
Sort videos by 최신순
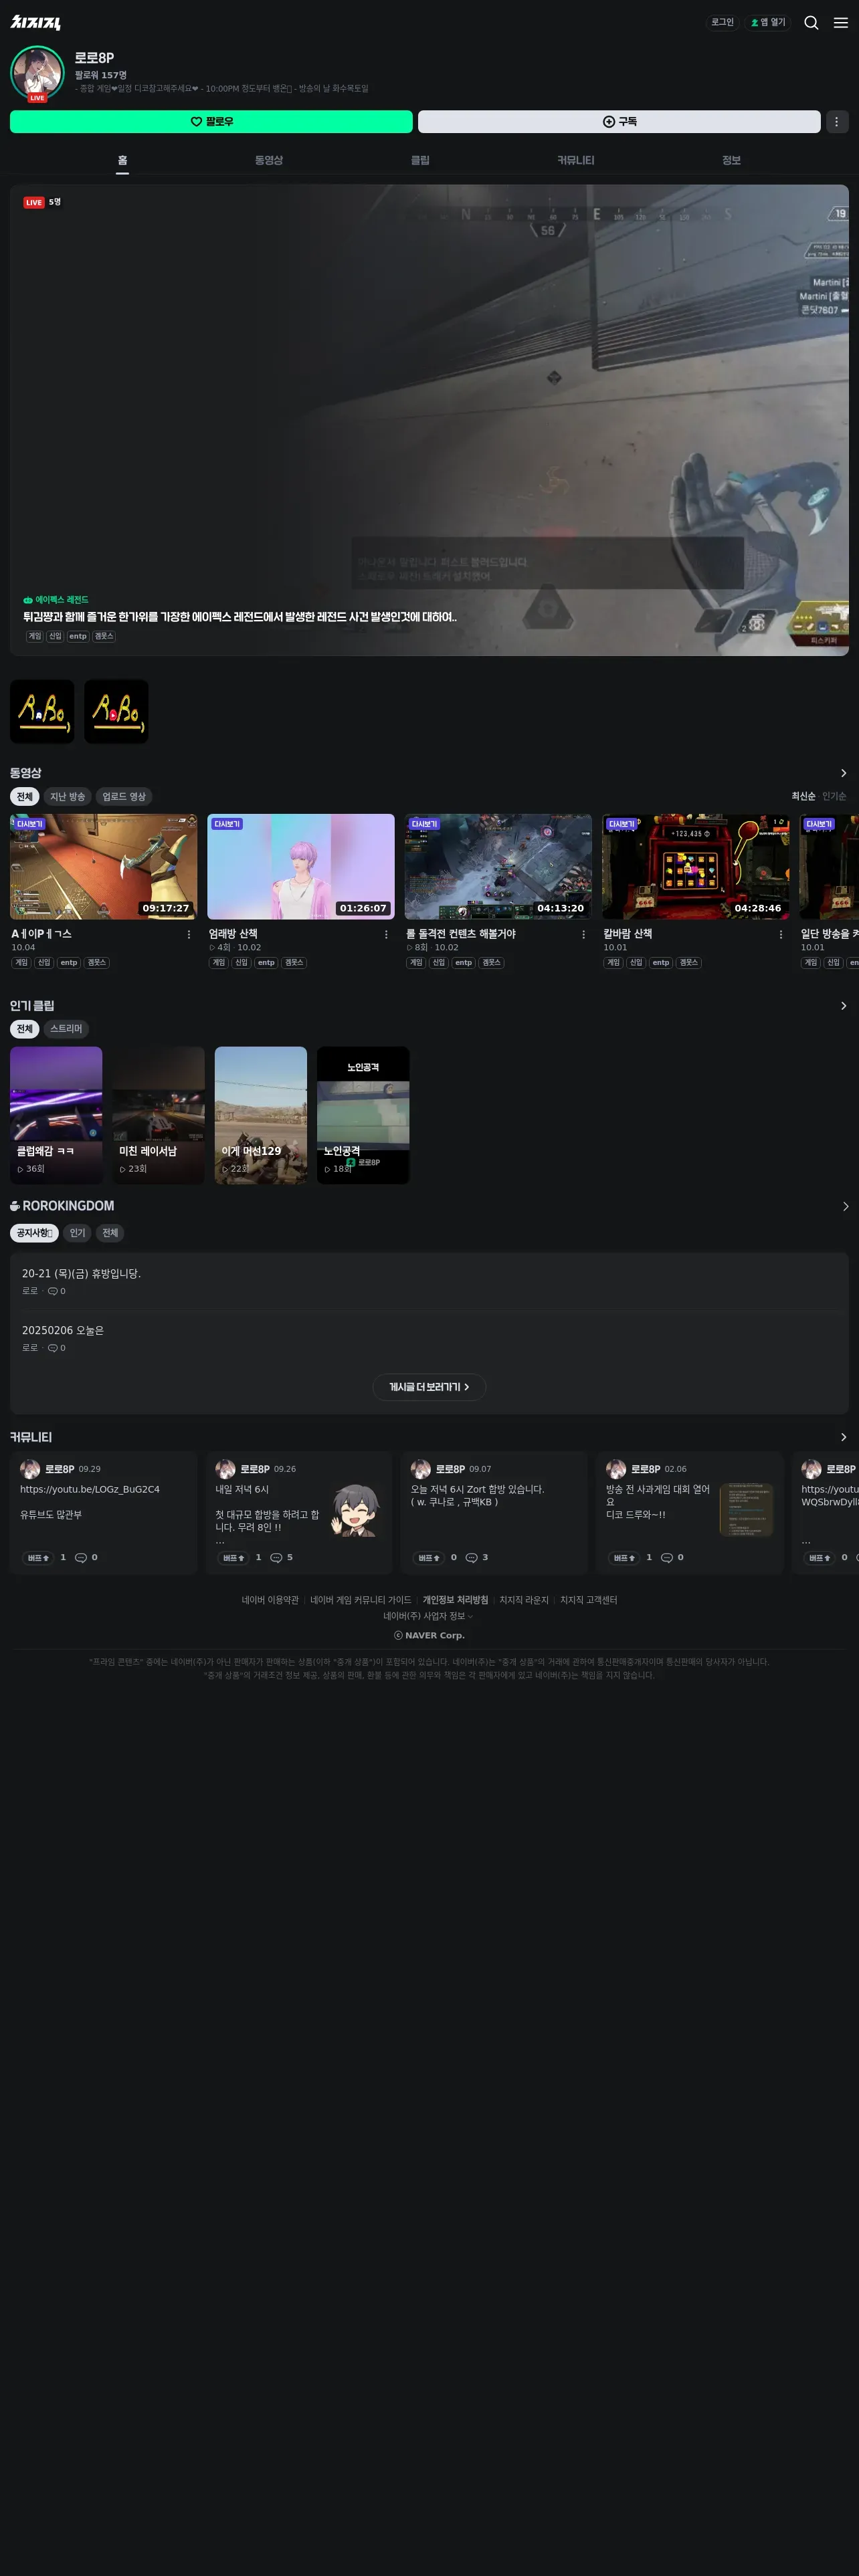click(803, 796)
